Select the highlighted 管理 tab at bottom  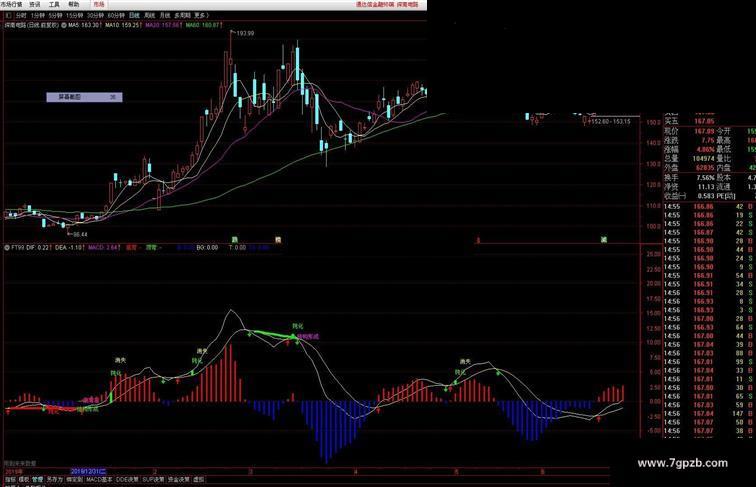(37, 480)
